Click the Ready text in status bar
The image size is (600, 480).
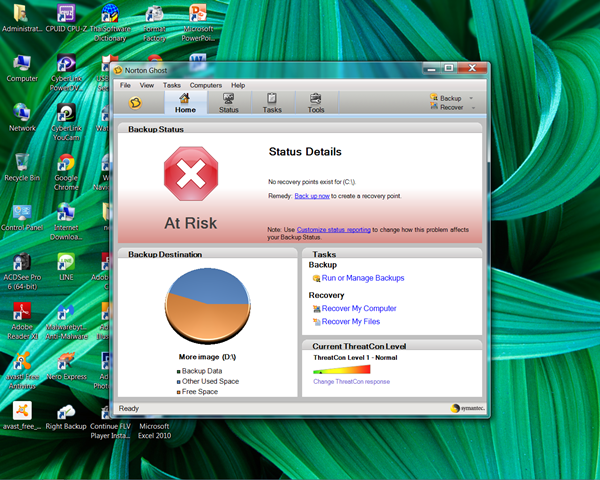pyautogui.click(x=129, y=408)
